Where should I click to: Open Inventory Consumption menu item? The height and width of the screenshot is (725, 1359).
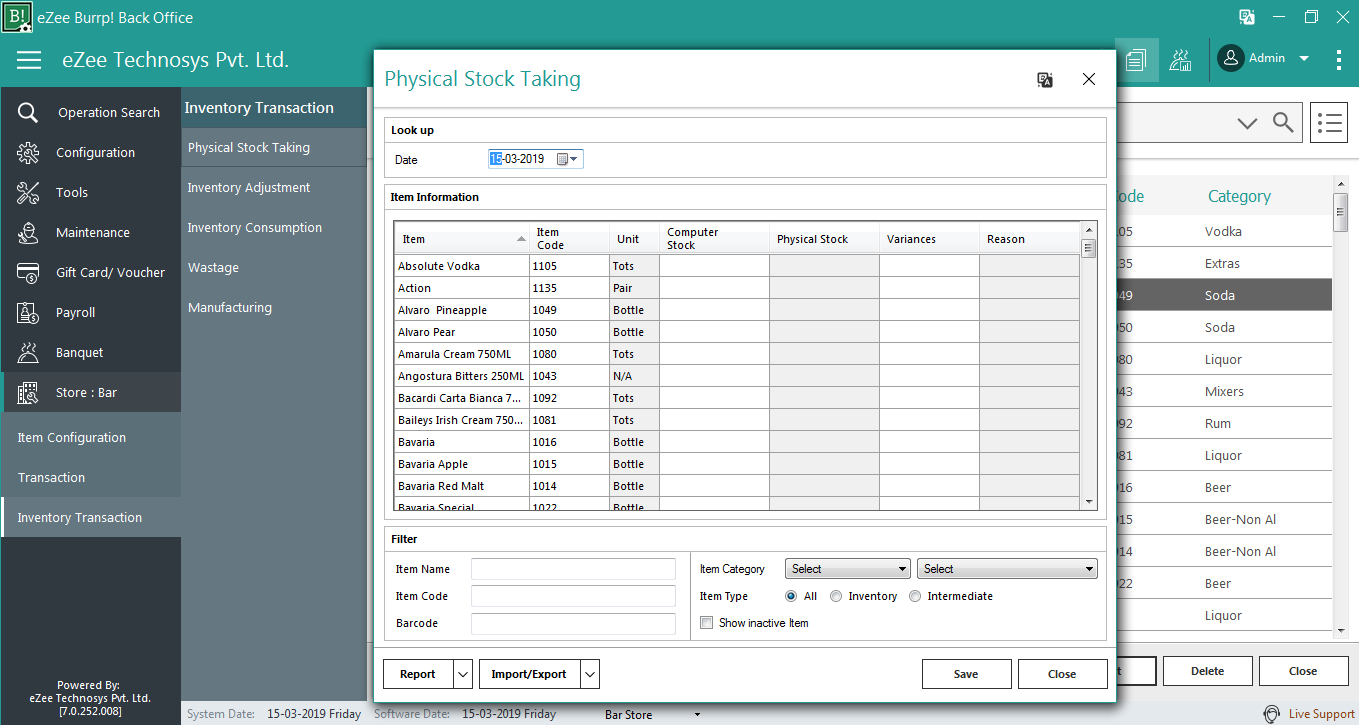(x=274, y=227)
